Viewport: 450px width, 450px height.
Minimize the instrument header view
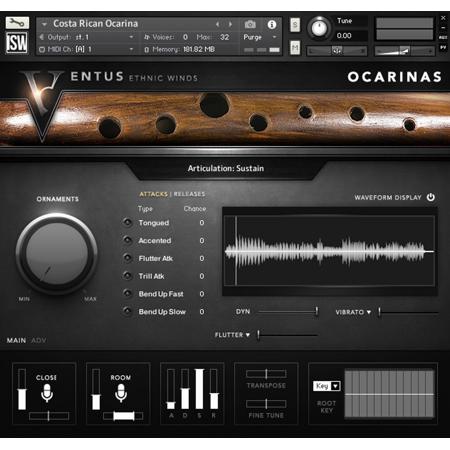pos(443,27)
